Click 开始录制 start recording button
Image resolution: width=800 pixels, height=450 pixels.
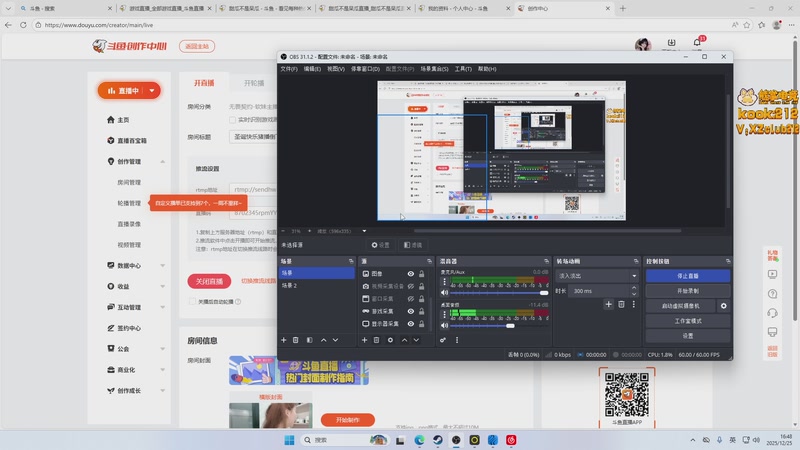688,291
